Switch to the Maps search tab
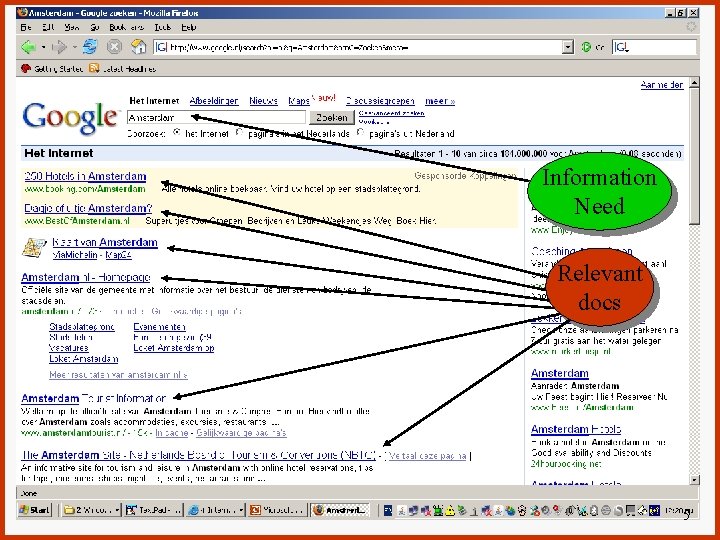This screenshot has height=540, width=720. [298, 101]
